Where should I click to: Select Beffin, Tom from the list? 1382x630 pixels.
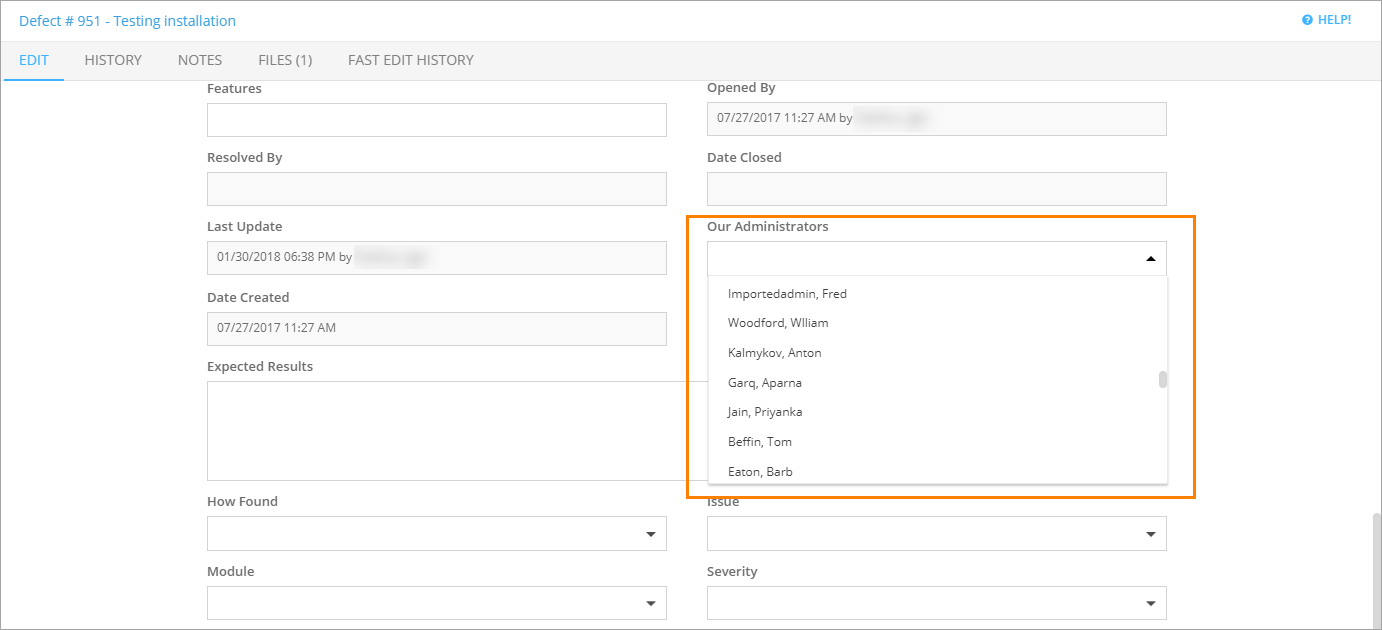[x=760, y=442]
